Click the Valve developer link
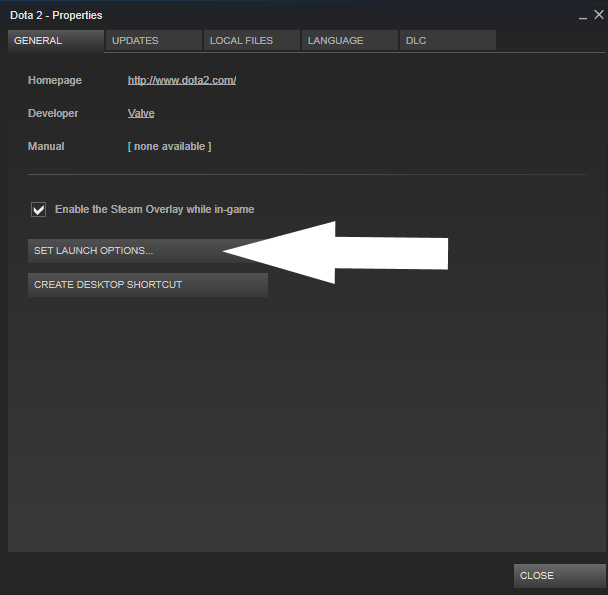The height and width of the screenshot is (595, 608). 141,113
